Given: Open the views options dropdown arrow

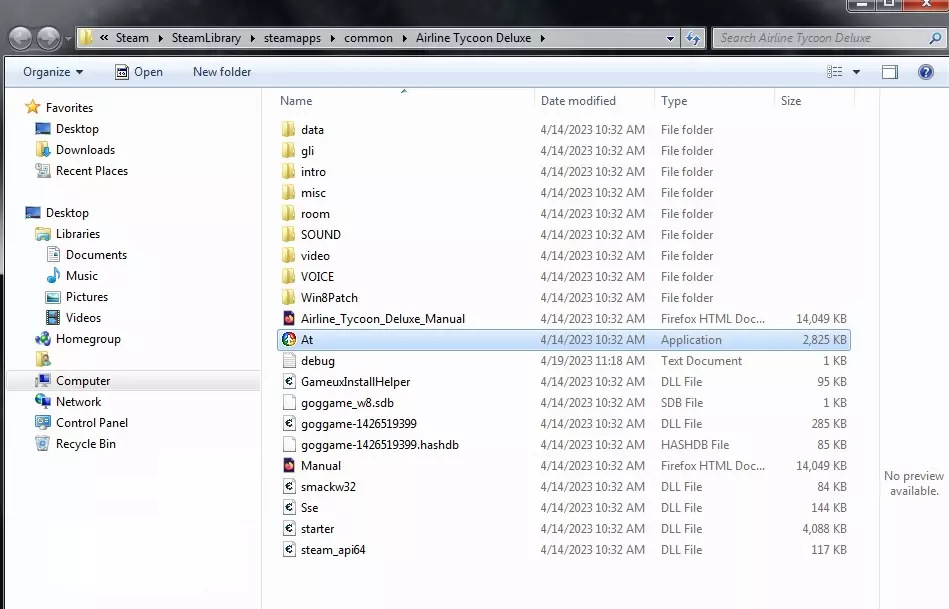Looking at the screenshot, I should [x=856, y=72].
